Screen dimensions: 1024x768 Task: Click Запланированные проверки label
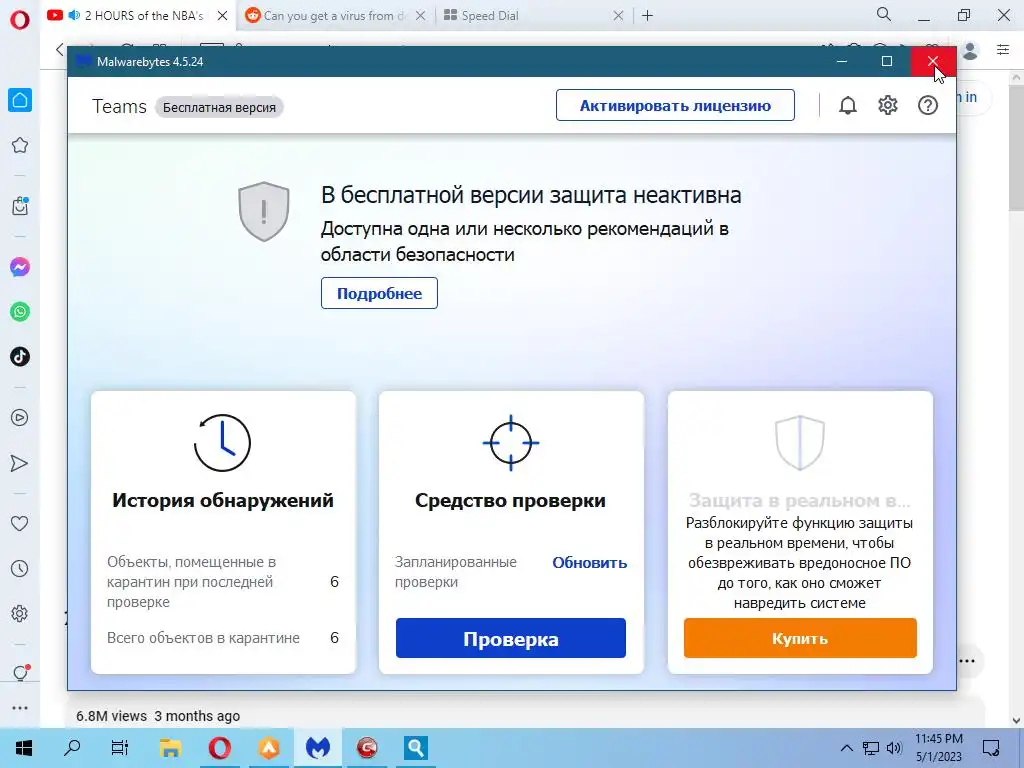pyautogui.click(x=455, y=571)
